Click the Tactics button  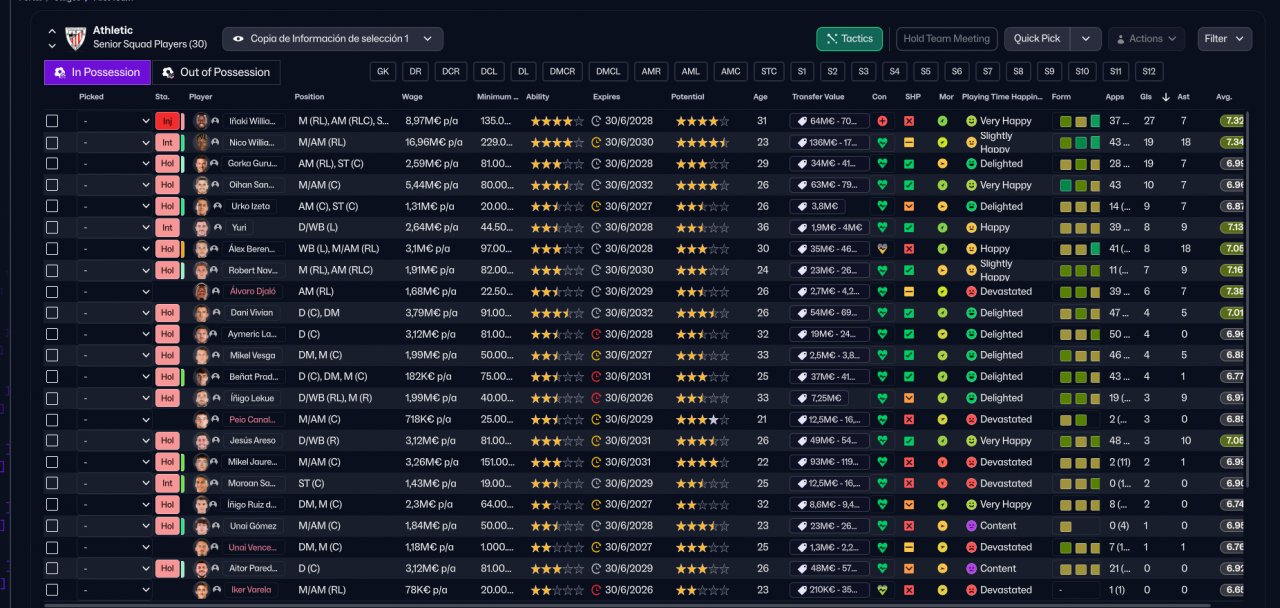coord(849,39)
